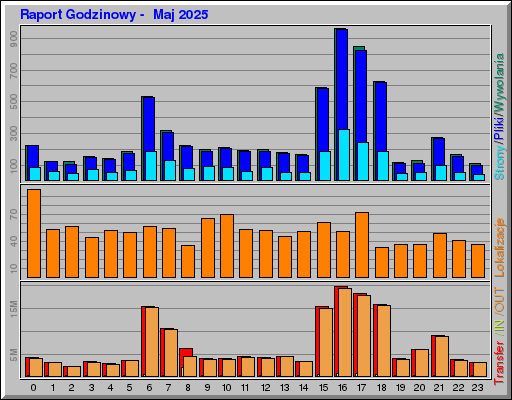Click the blue Pliki bar at hour 6
The height and width of the screenshot is (400, 512).
[149, 124]
